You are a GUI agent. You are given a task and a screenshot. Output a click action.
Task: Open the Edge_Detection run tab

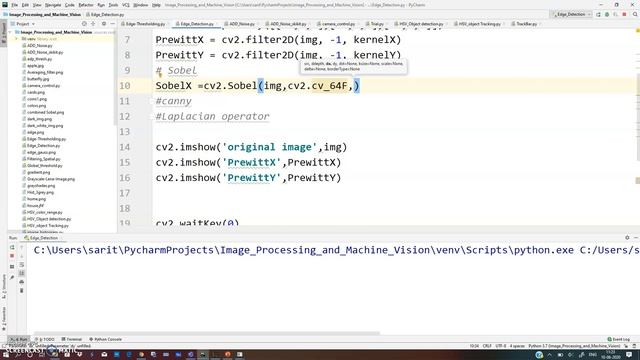tap(41, 238)
